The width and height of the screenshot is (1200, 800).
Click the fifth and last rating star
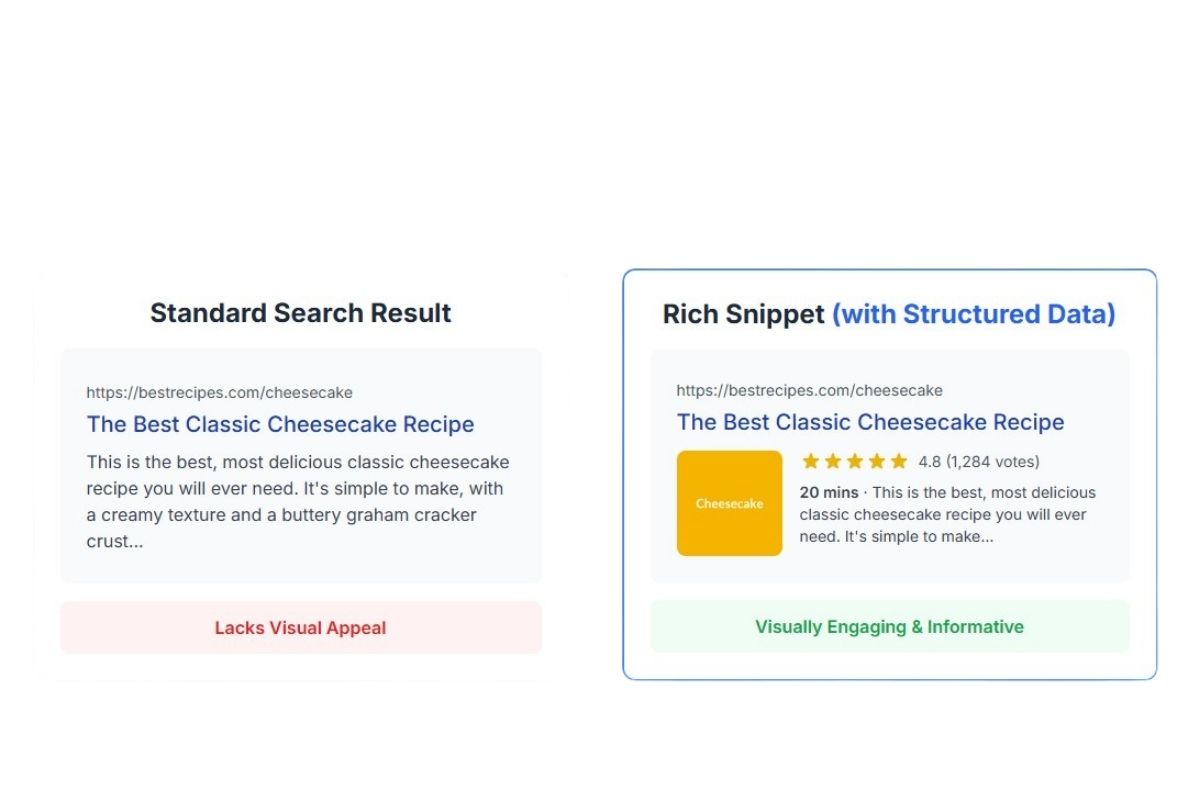pyautogui.click(x=899, y=461)
